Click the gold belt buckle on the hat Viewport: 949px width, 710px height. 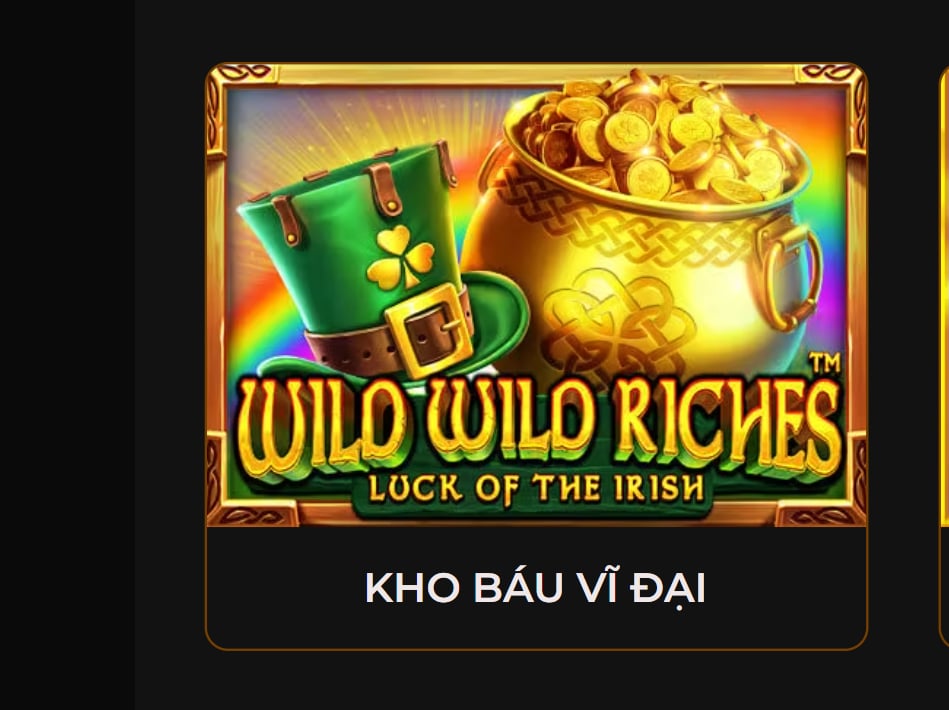pyautogui.click(x=428, y=330)
